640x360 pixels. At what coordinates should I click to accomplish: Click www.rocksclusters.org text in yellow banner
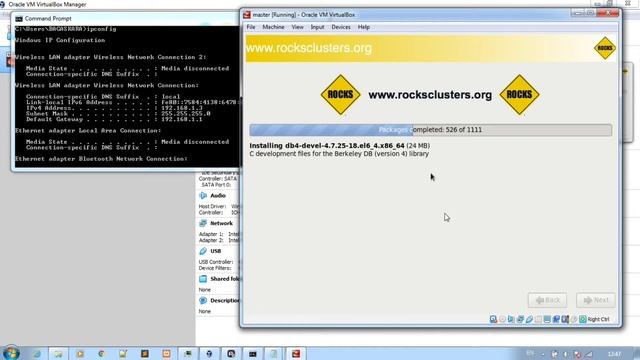pyautogui.click(x=309, y=48)
